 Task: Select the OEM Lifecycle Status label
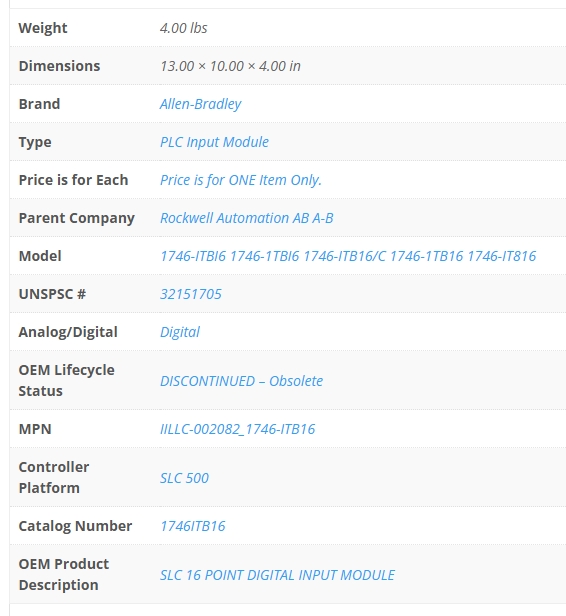pos(66,381)
